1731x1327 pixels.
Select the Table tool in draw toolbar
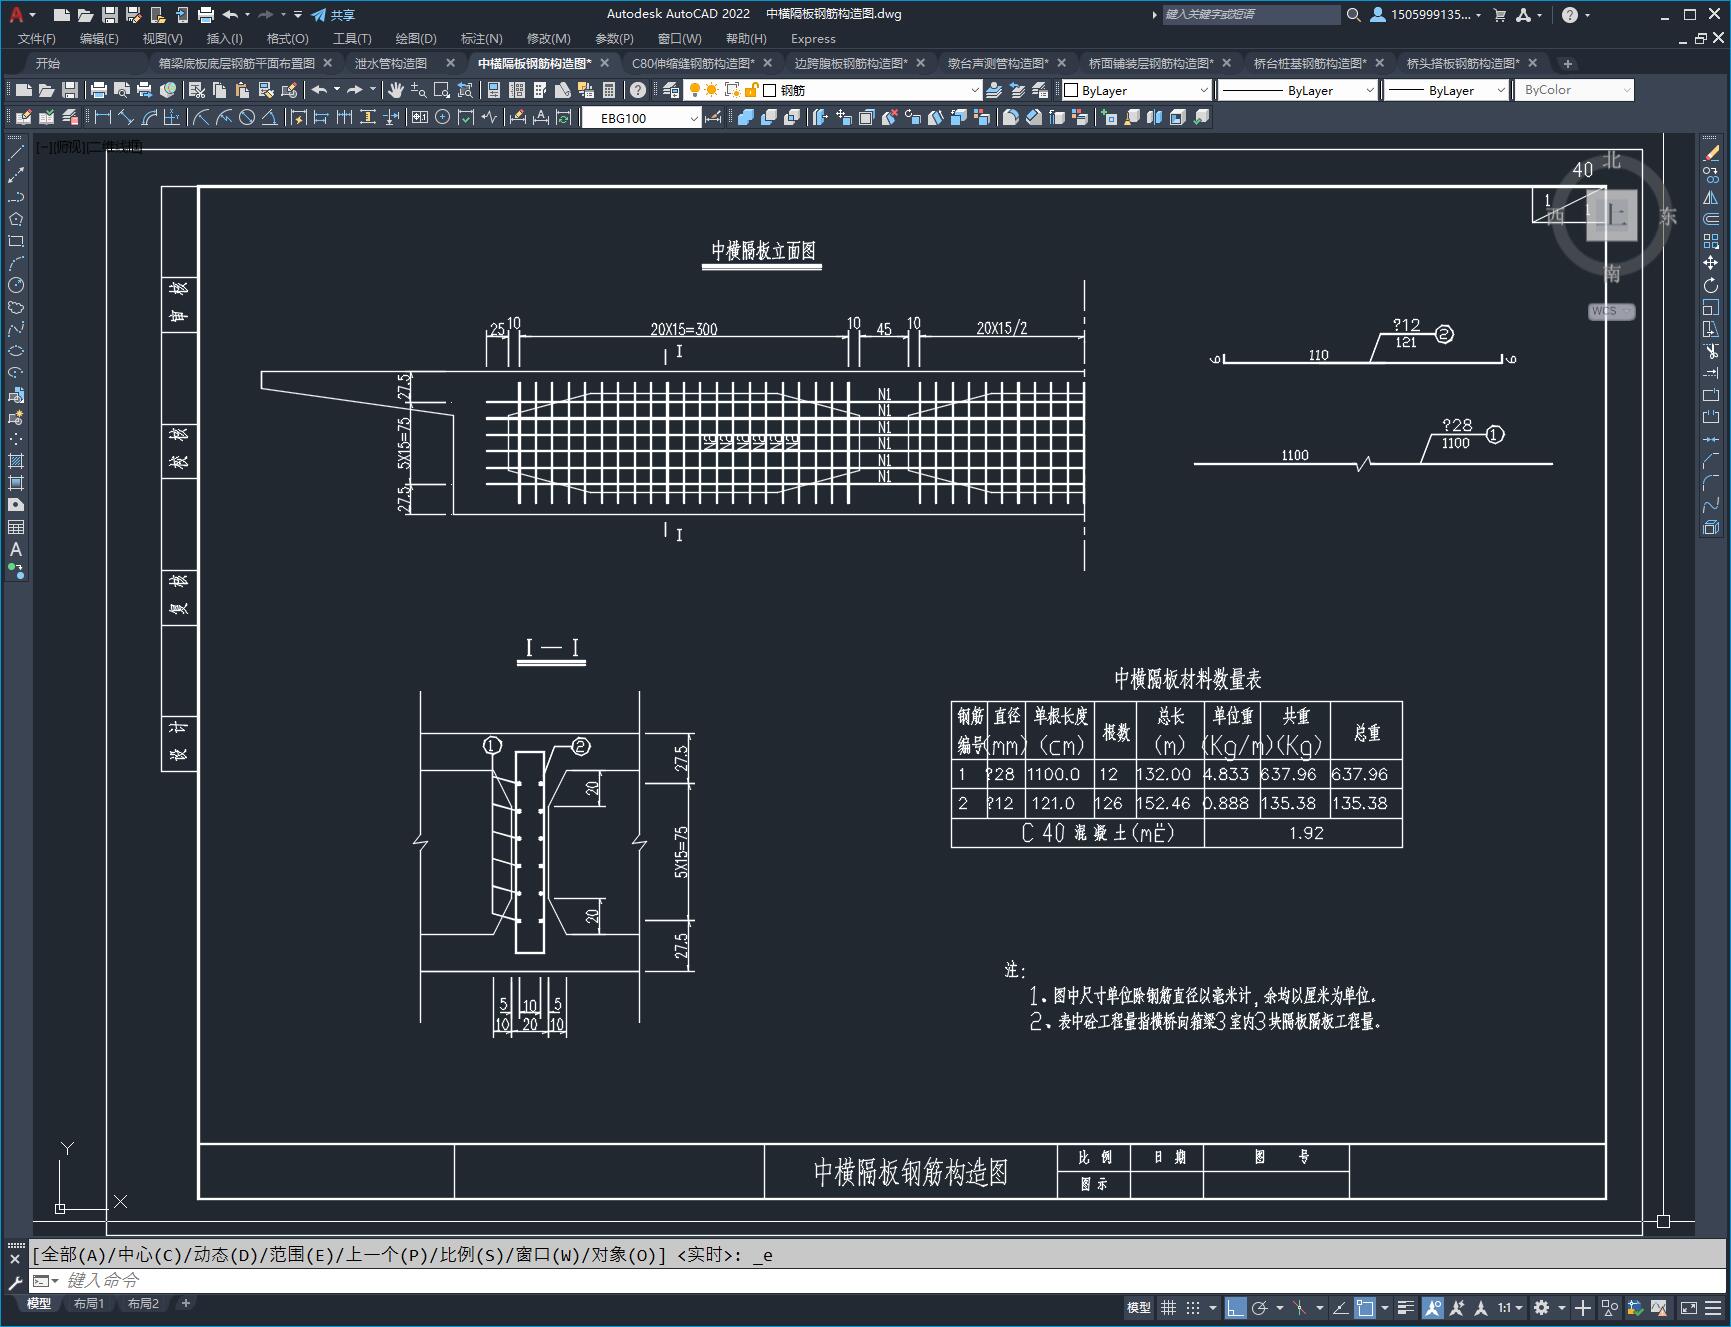pyautogui.click(x=16, y=527)
